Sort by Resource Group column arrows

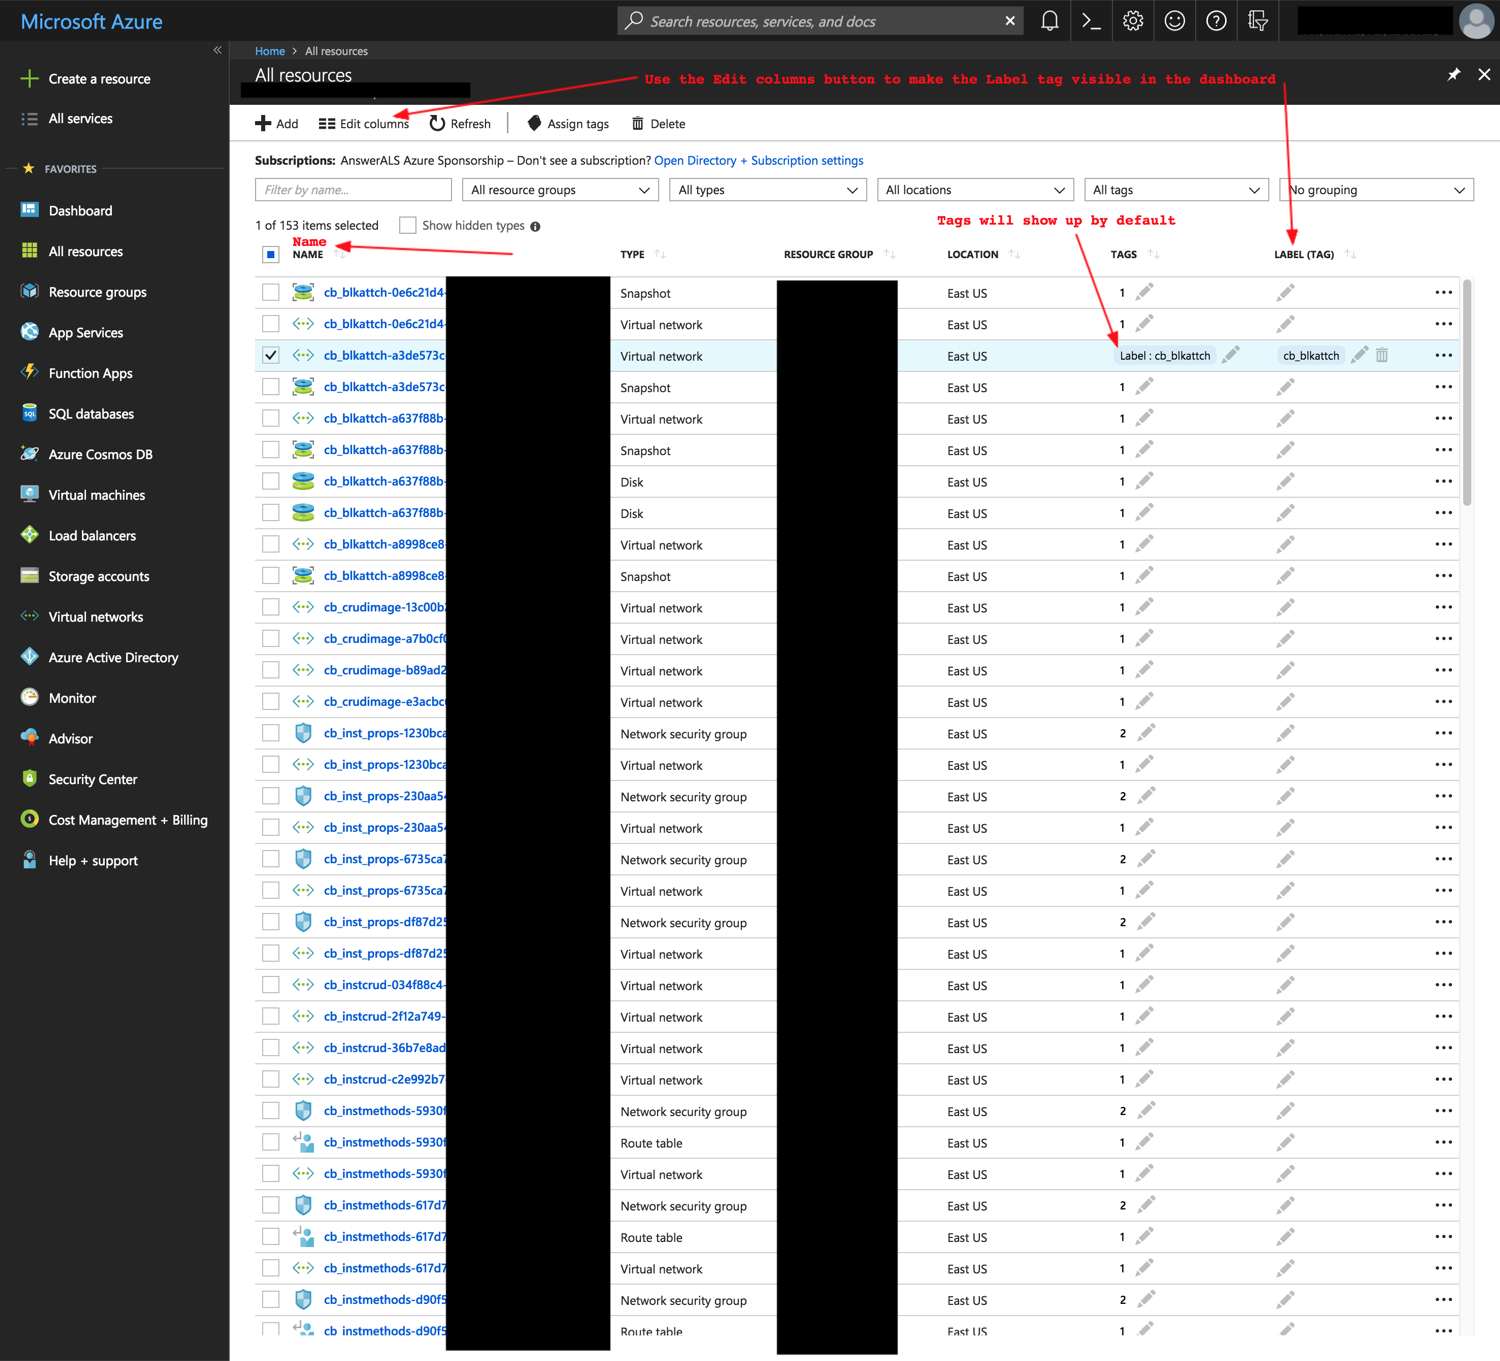889,254
